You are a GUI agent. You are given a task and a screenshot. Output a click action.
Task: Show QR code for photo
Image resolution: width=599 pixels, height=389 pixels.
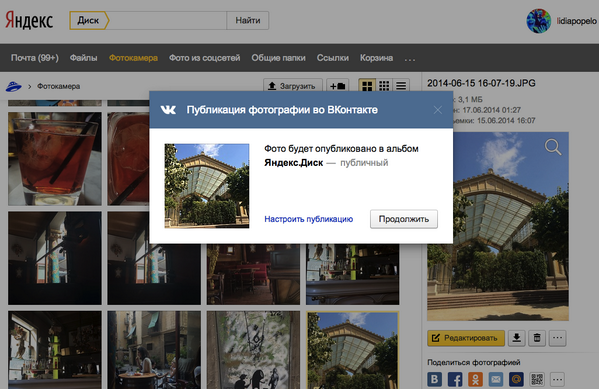click(537, 379)
